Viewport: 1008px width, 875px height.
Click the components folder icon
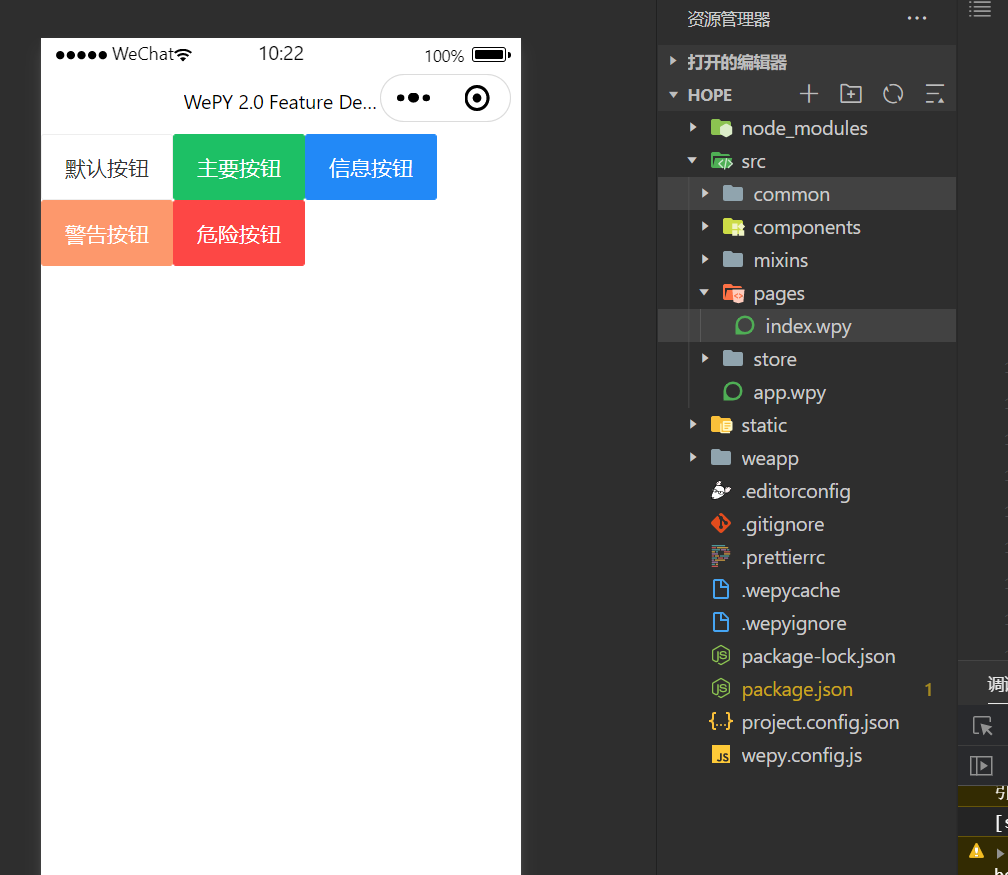coord(733,227)
